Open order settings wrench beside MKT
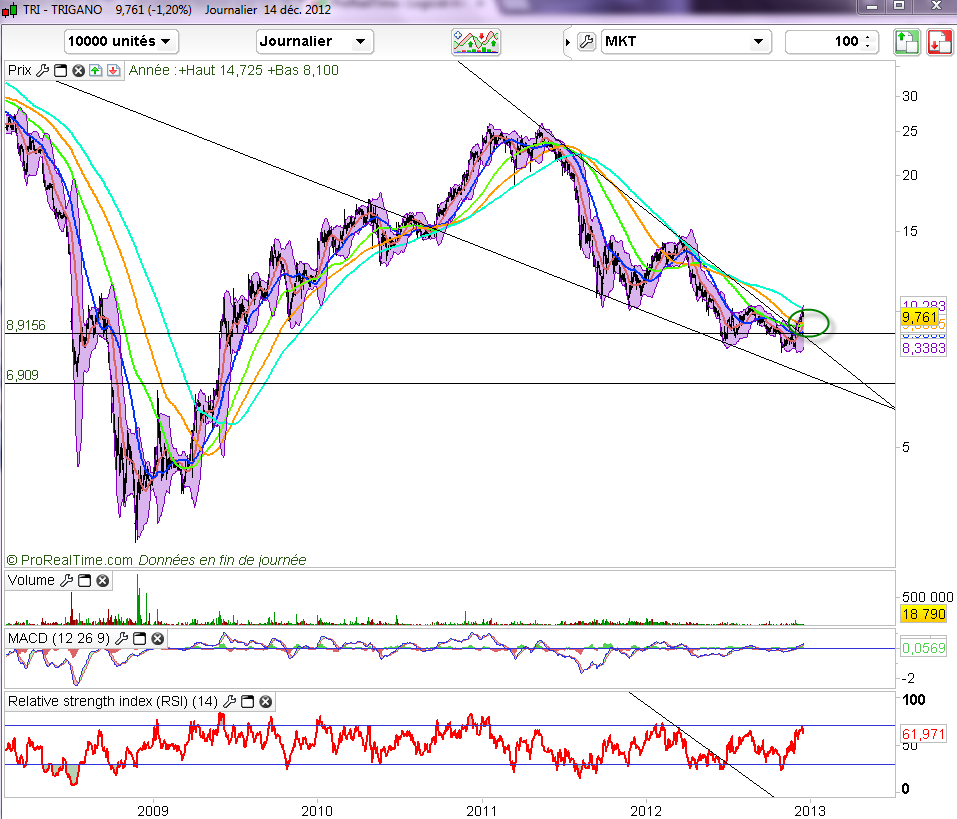 [x=587, y=41]
